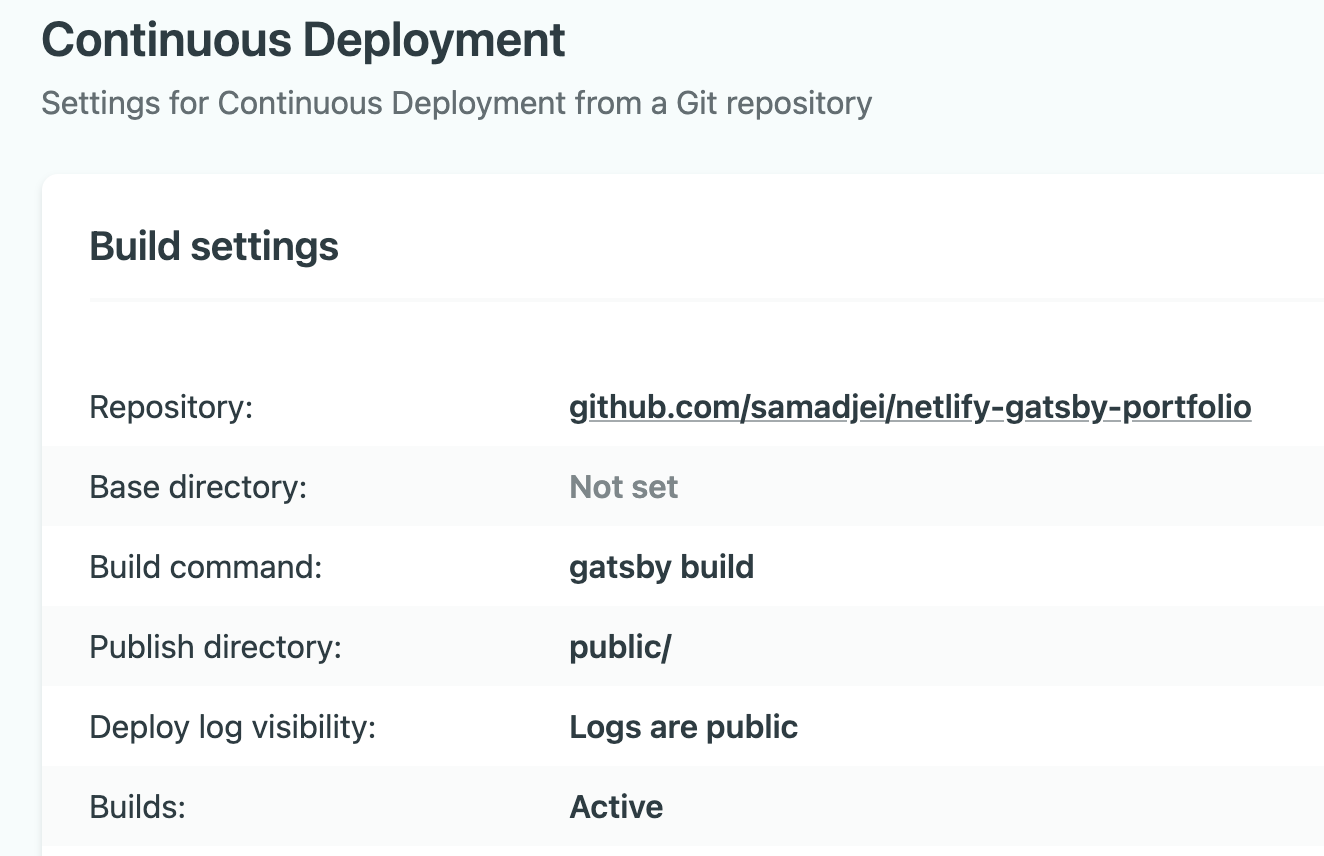Click the divider line under Build settings
This screenshot has width=1324, height=856.
point(700,299)
